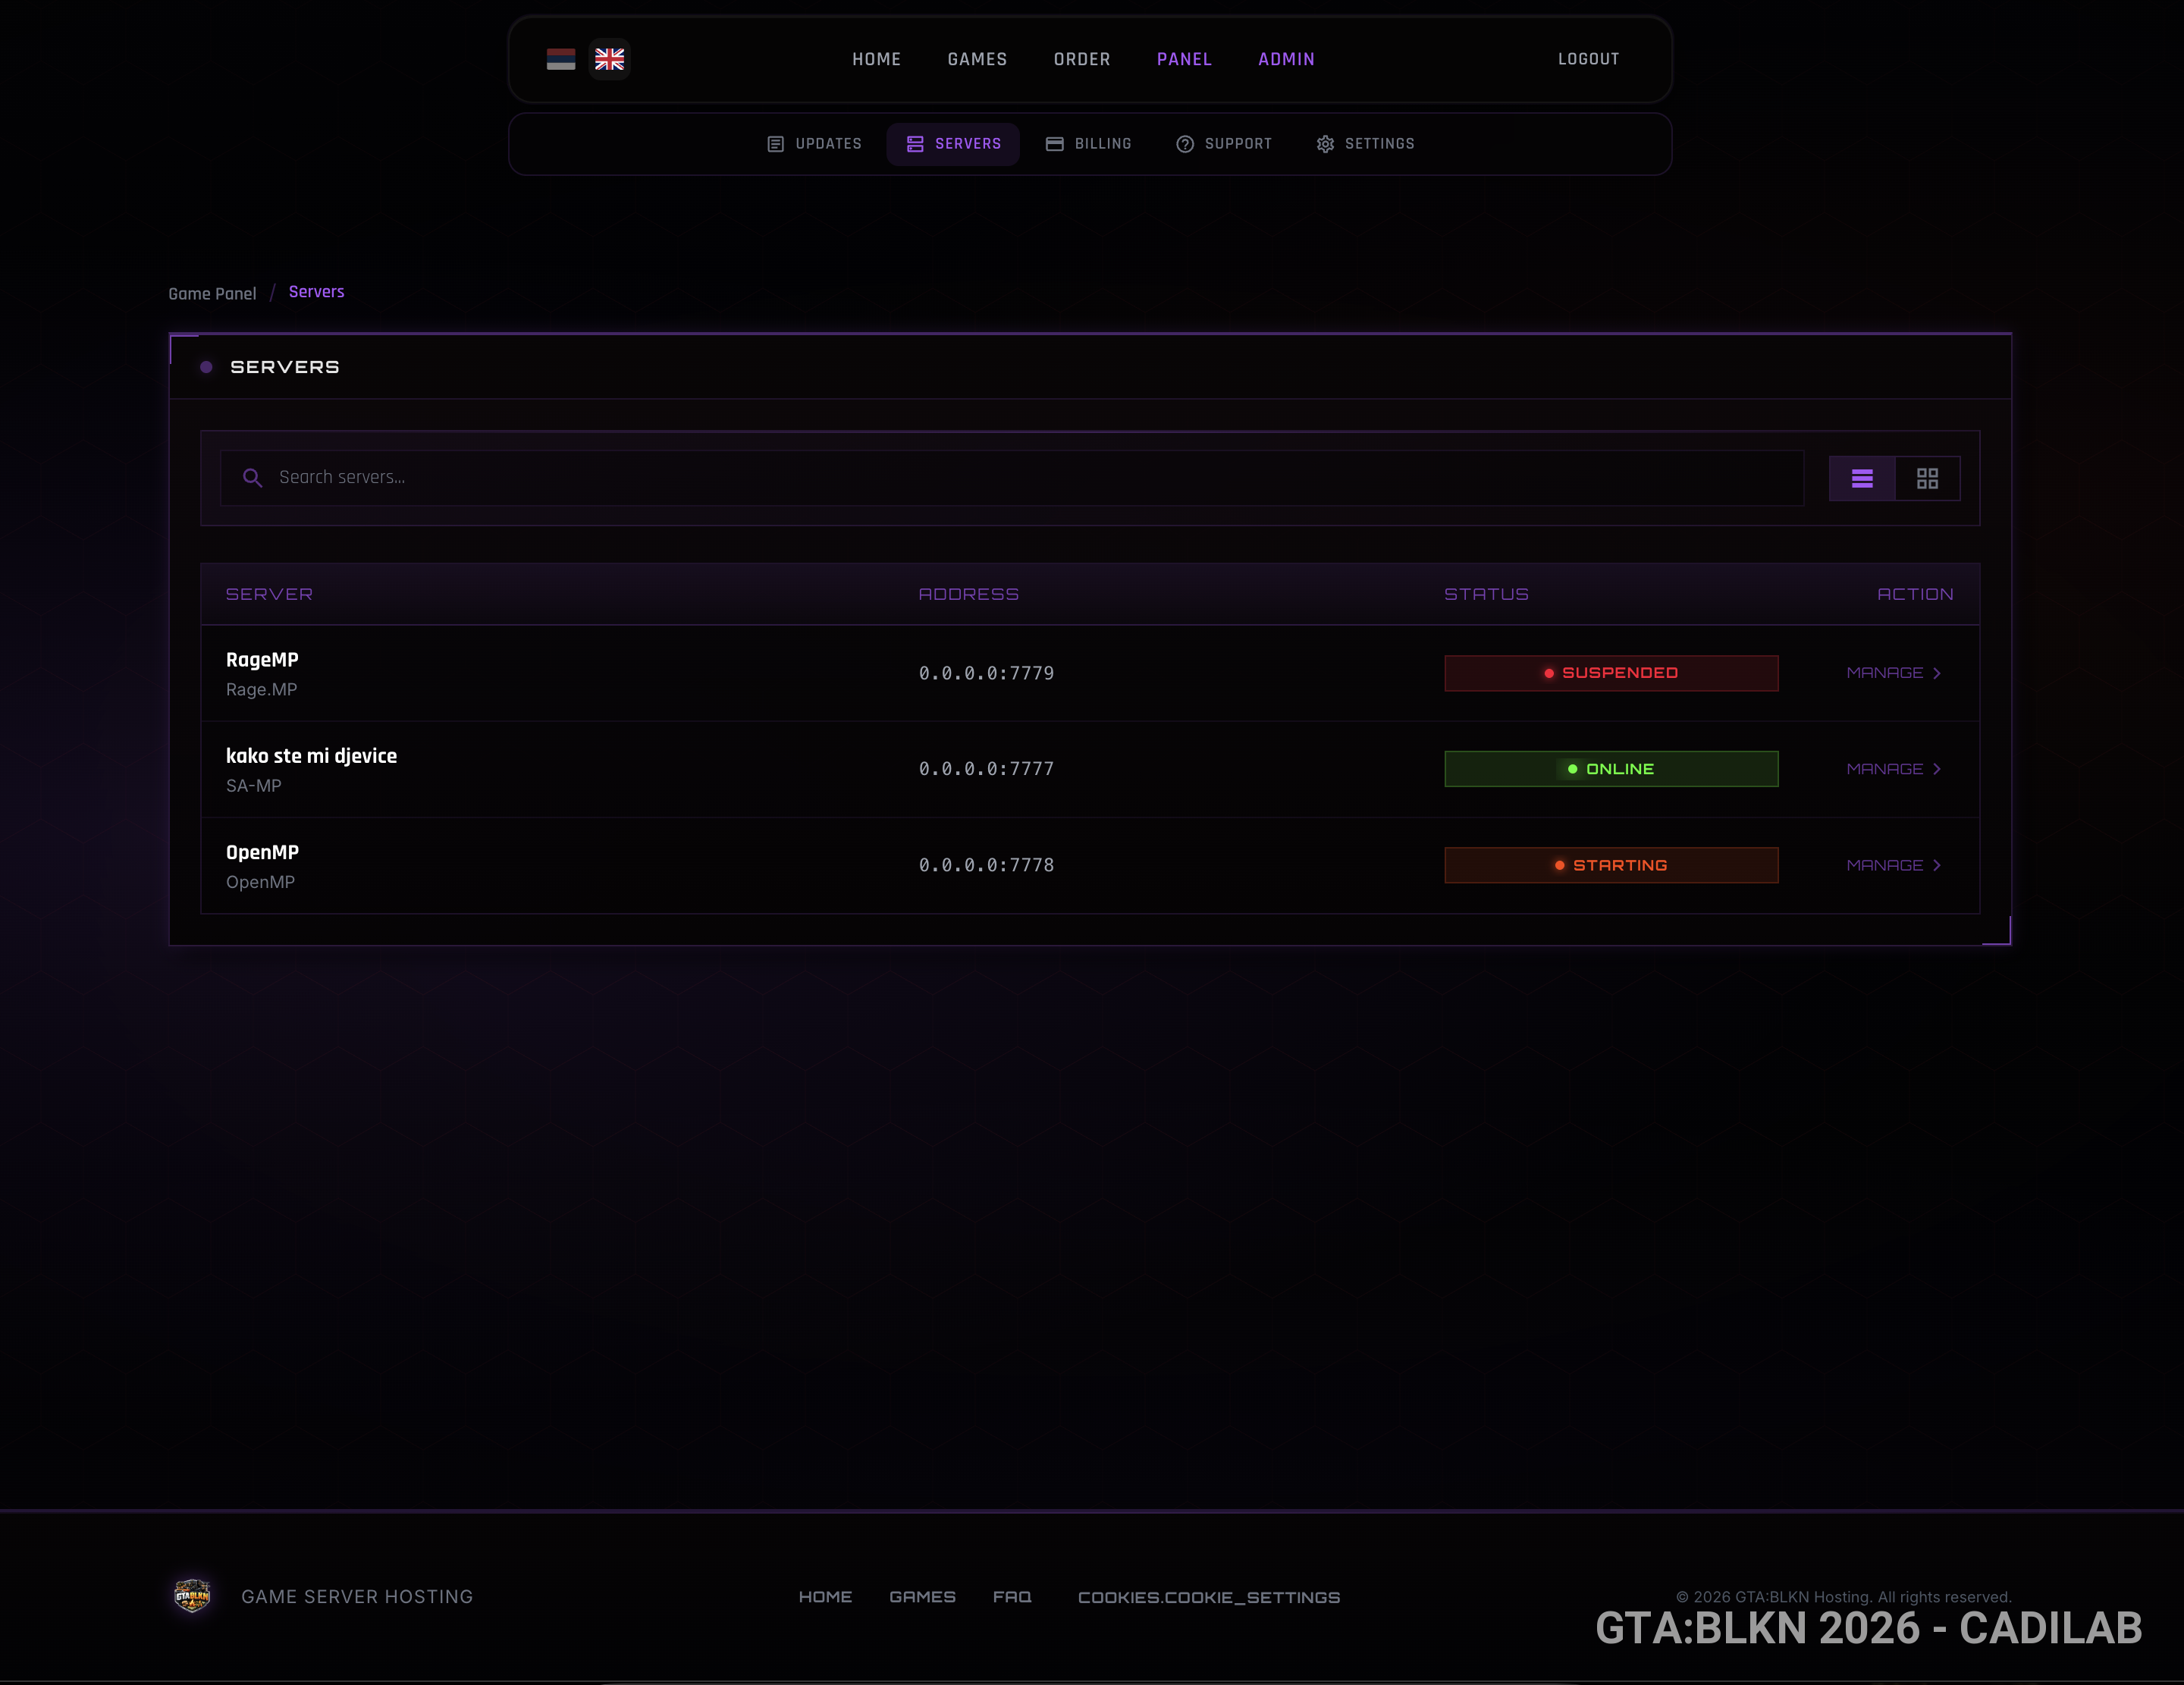Screen dimensions: 2184x1685
Task: Open Manage chevron for OpenMP server
Action: [x=1937, y=865]
